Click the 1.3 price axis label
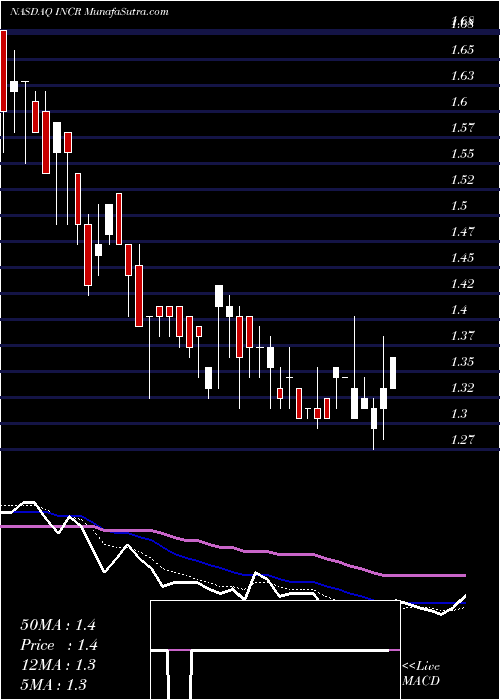Screen dimensions: 500x700 pyautogui.click(x=459, y=413)
